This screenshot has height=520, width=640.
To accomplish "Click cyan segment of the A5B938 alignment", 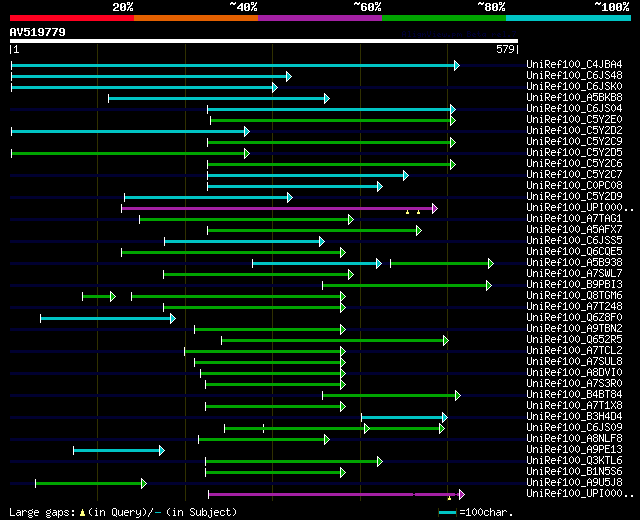I will click(317, 264).
